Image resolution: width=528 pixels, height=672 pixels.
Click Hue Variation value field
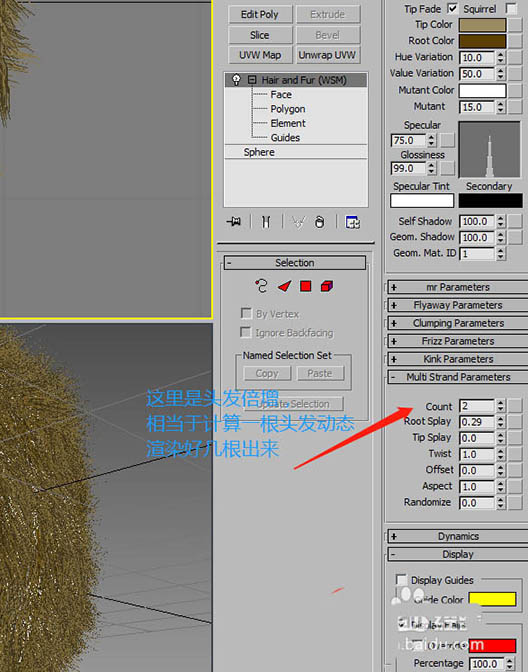pyautogui.click(x=477, y=57)
